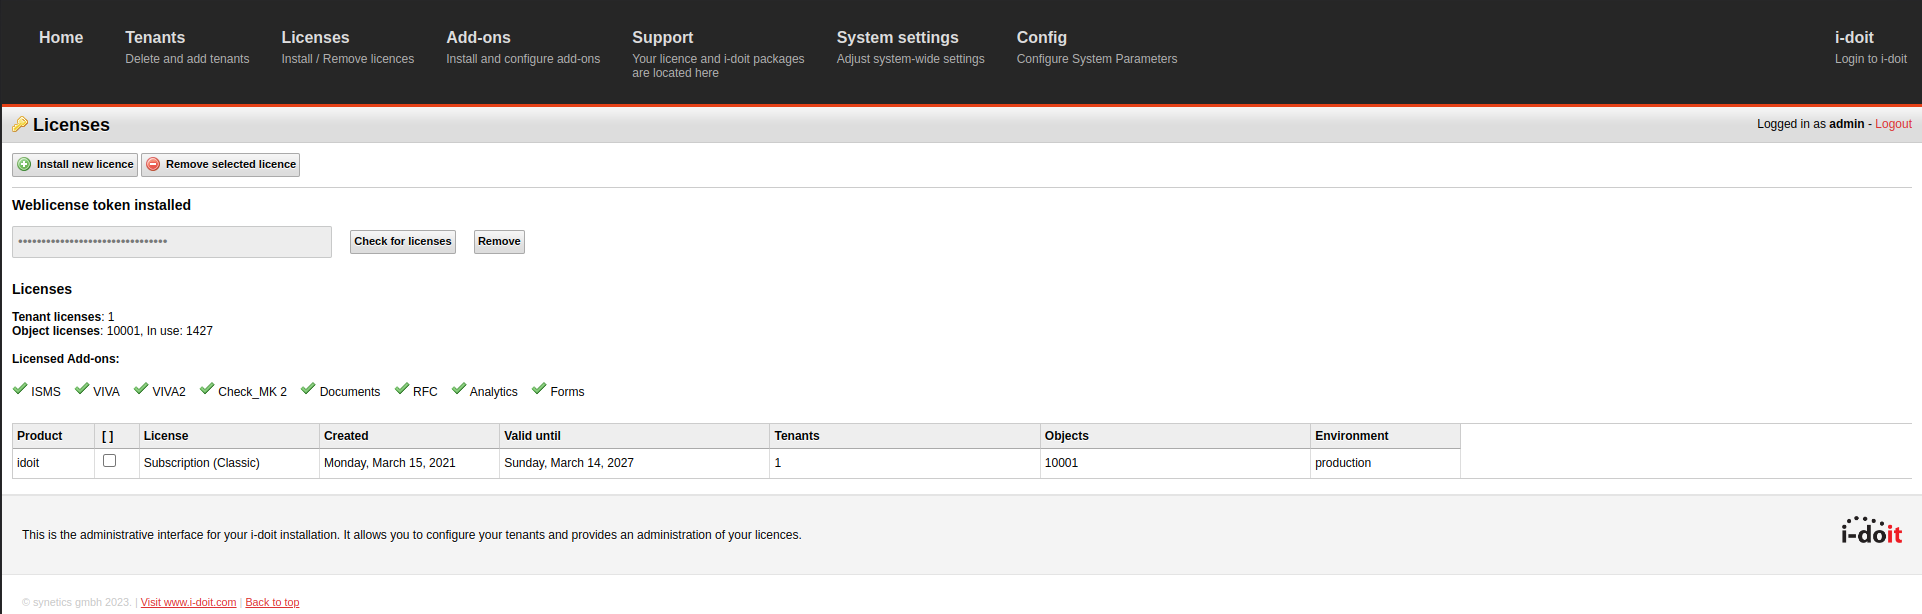Open the Visit www.i-doit.com link
The height and width of the screenshot is (614, 1922).
click(x=188, y=602)
